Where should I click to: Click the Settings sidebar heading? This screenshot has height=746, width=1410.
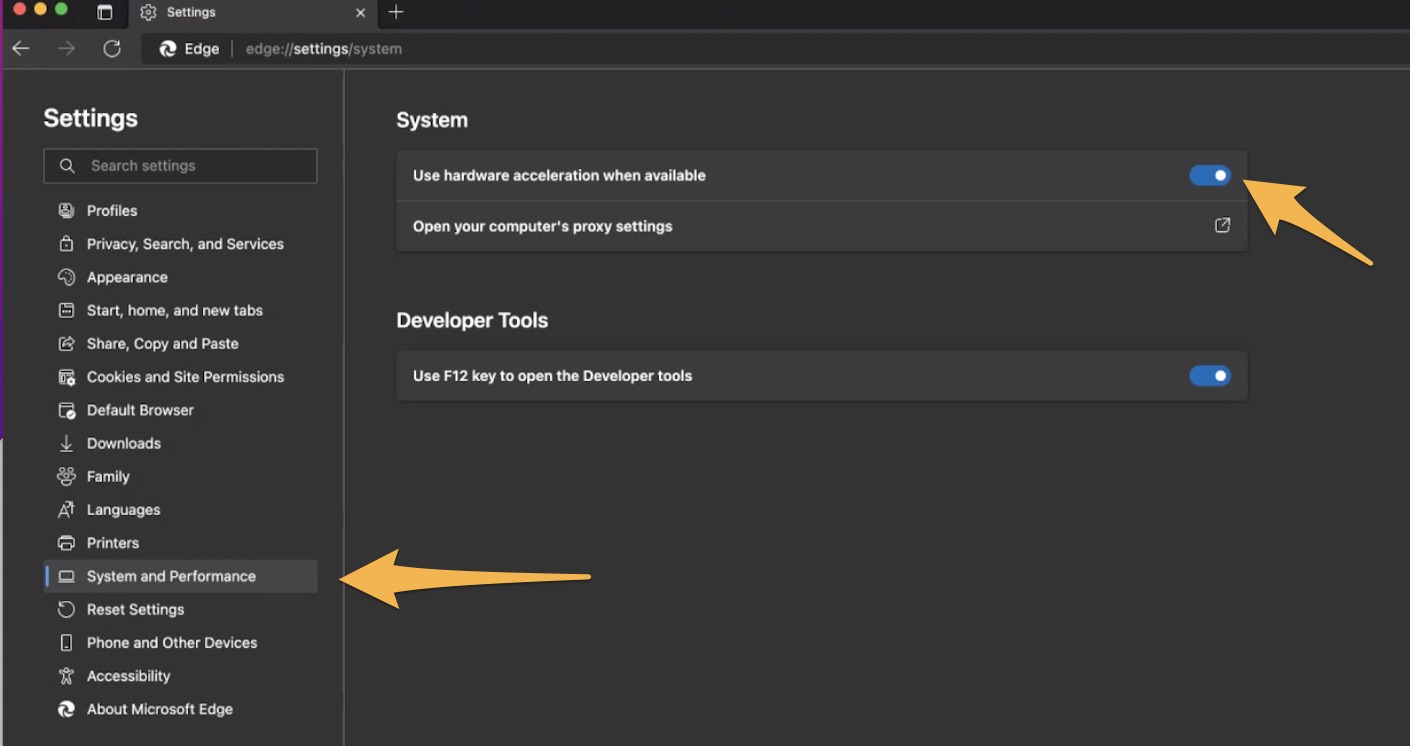(91, 118)
